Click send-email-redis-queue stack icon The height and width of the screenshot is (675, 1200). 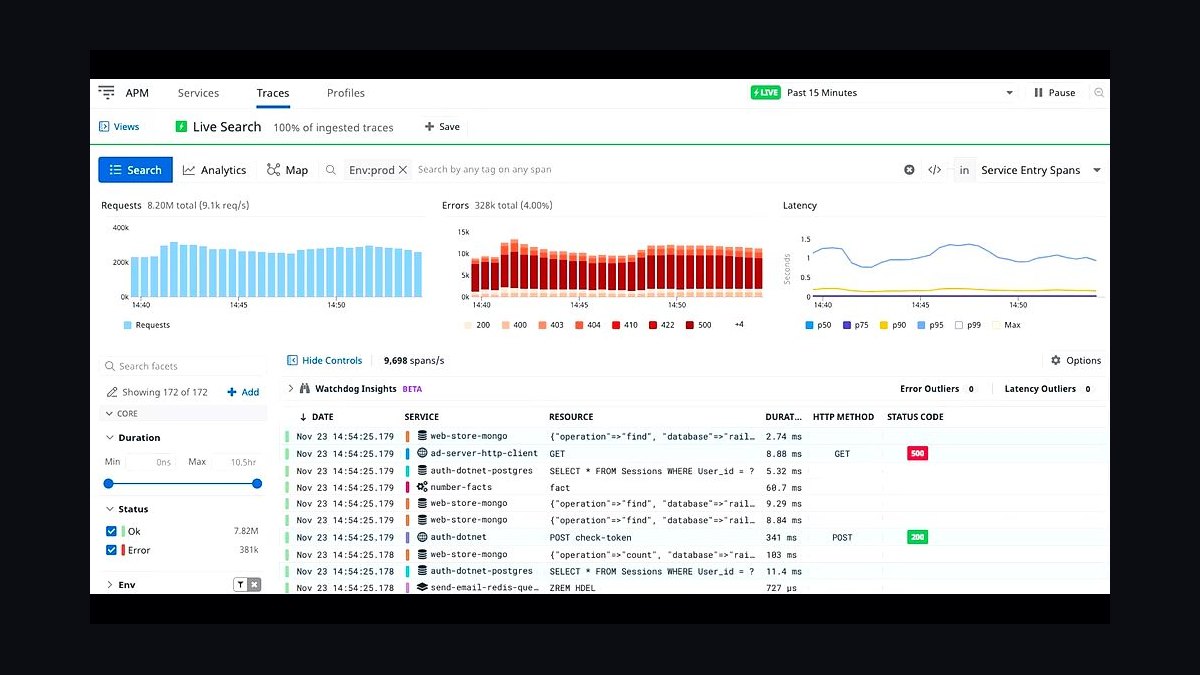click(423, 588)
